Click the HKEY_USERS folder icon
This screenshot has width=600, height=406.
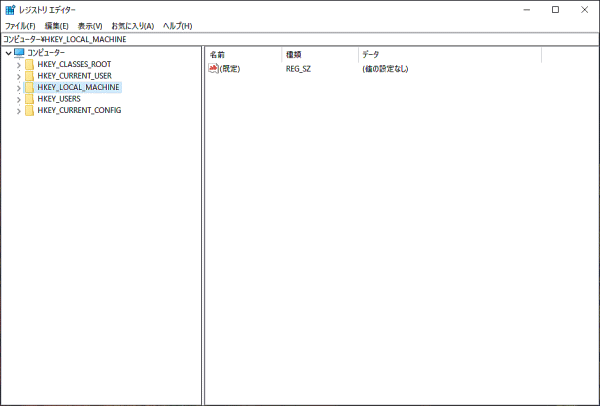click(29, 99)
